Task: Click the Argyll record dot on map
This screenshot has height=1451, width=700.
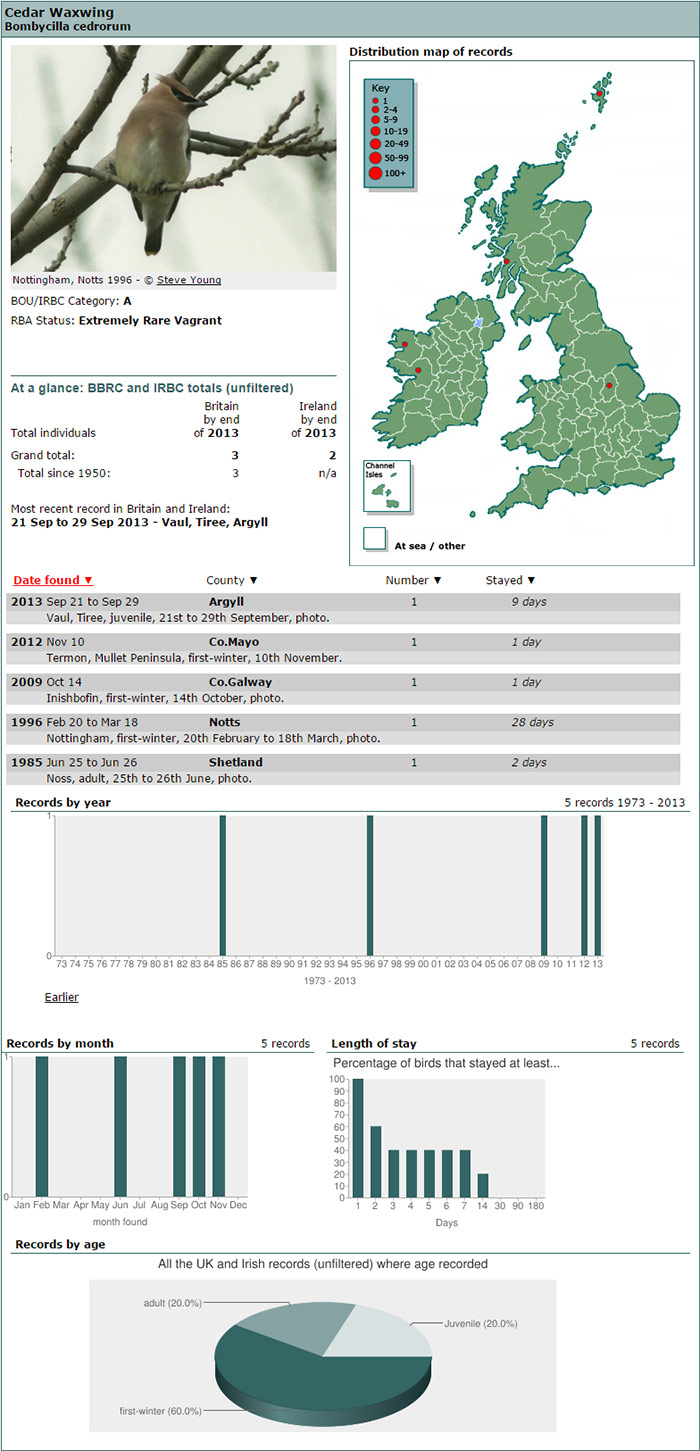Action: (x=507, y=261)
